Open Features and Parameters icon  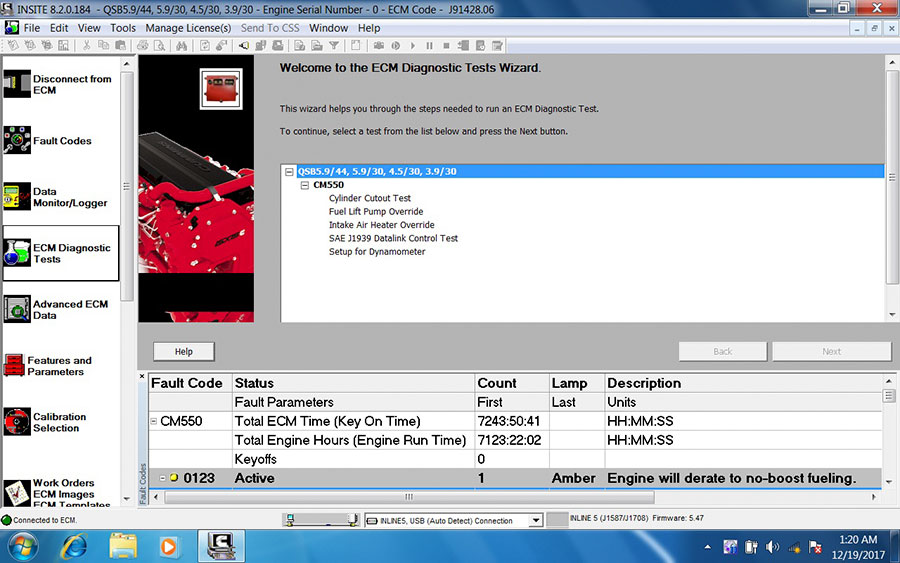[x=17, y=365]
